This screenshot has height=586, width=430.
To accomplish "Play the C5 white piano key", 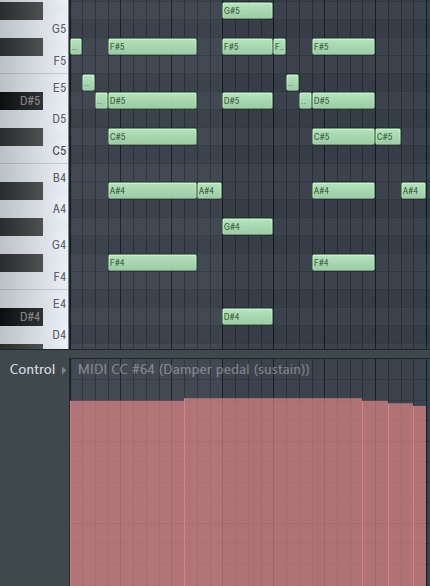I will pyautogui.click(x=56, y=151).
